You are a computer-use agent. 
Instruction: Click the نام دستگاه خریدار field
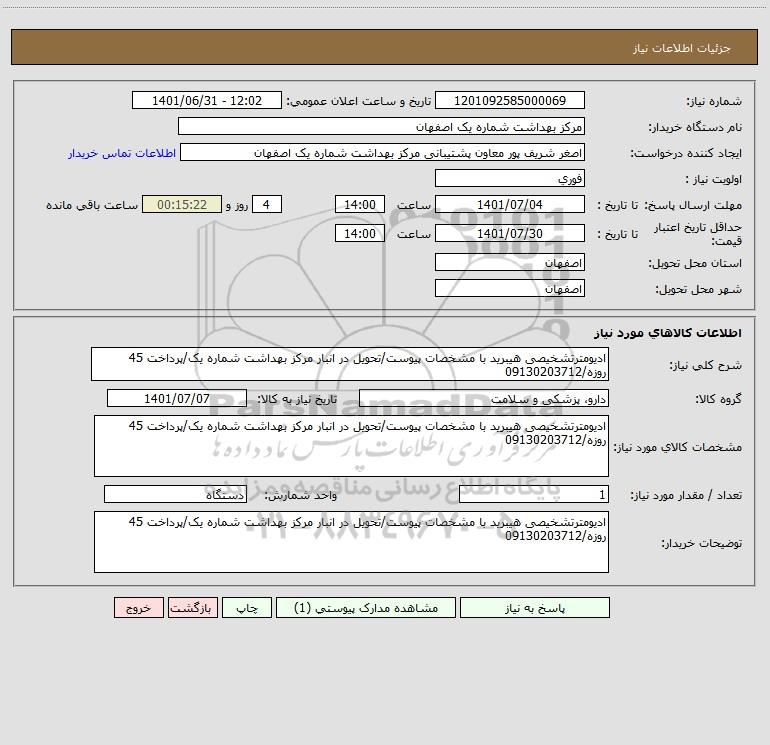click(381, 126)
